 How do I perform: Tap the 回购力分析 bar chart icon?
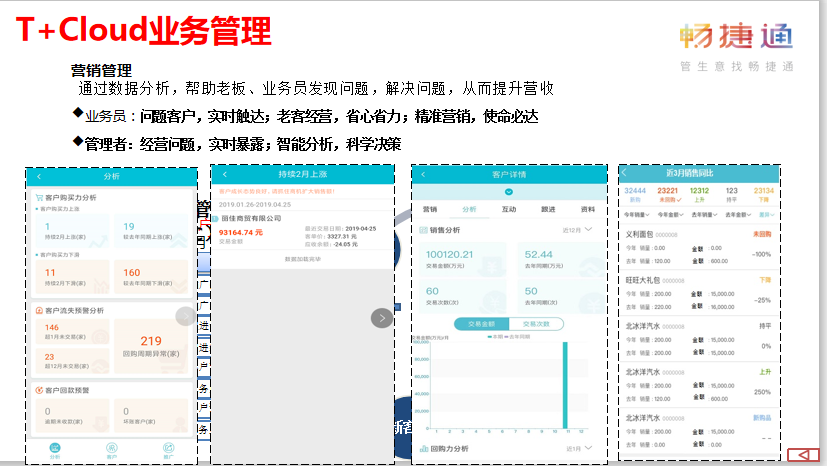click(x=424, y=449)
